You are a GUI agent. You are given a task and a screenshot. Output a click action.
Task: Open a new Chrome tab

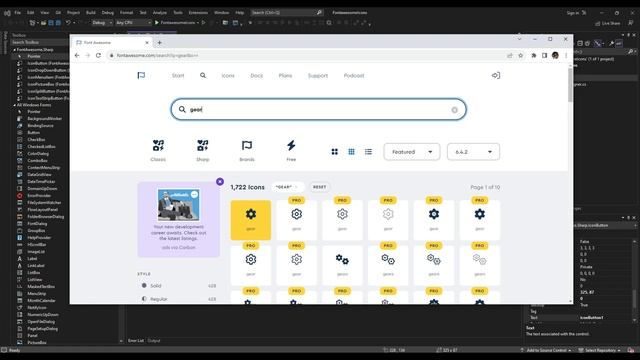160,42
